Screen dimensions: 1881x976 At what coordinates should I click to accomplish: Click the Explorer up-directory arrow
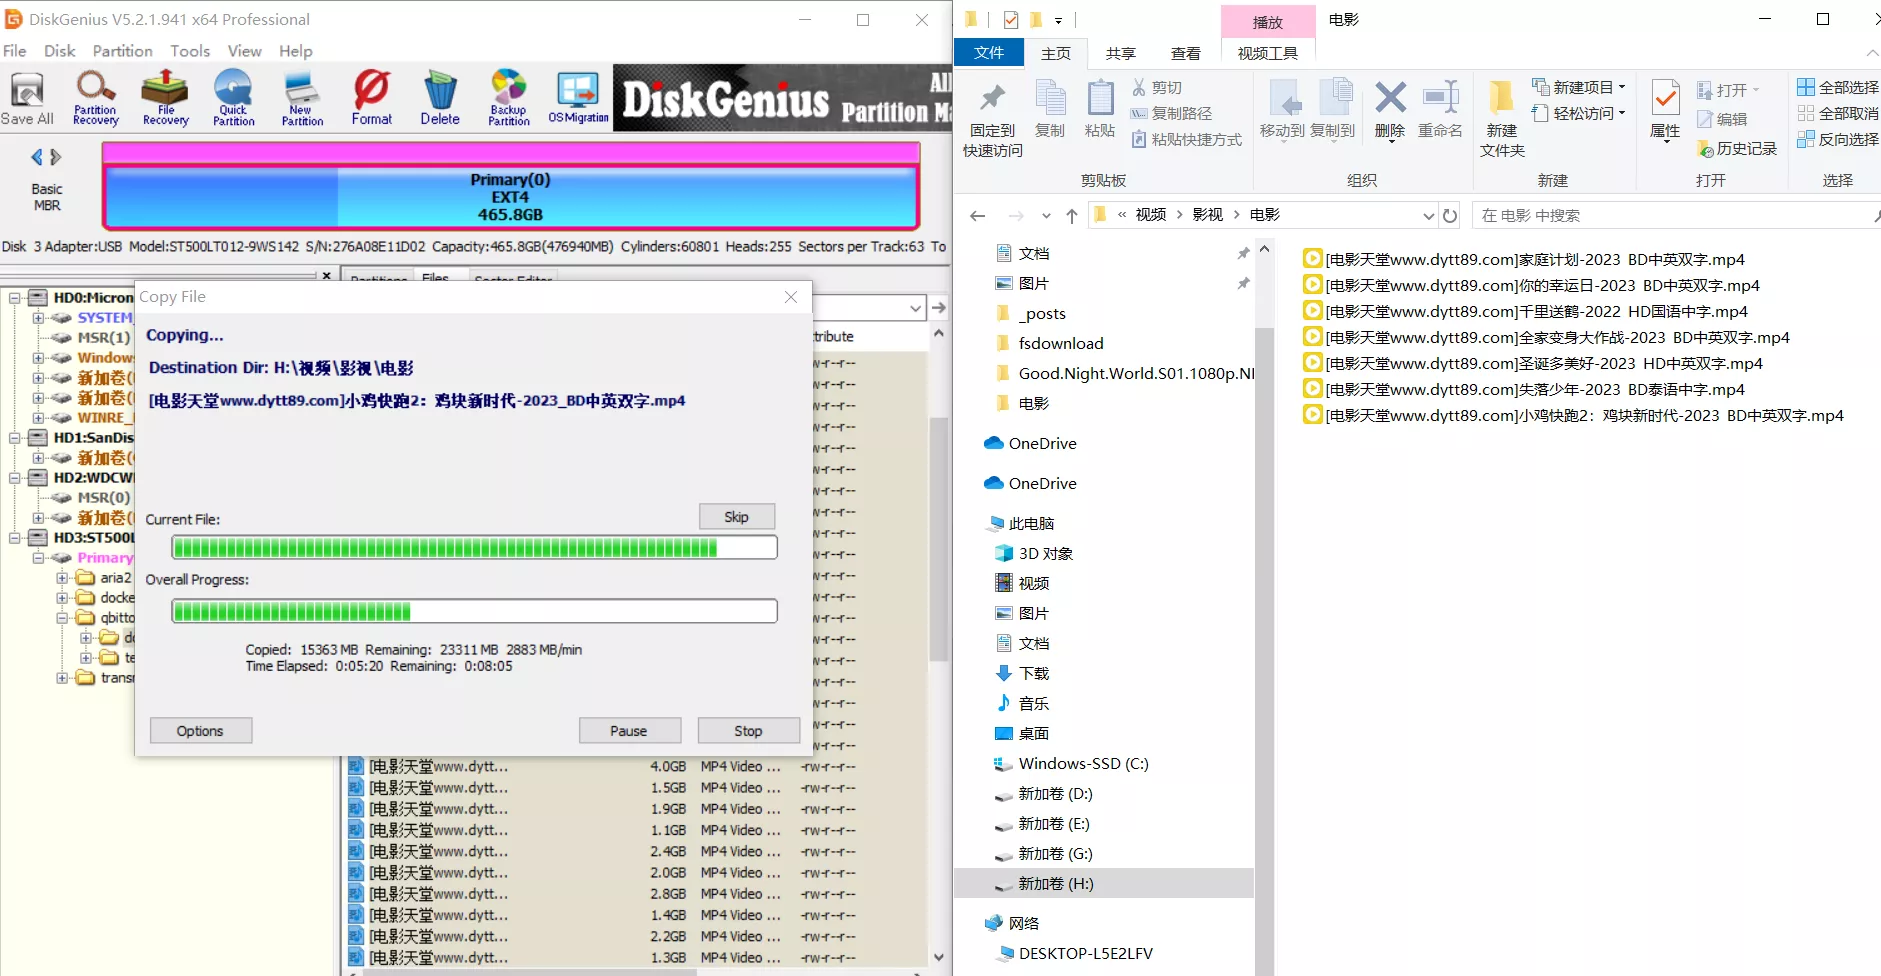click(1071, 215)
